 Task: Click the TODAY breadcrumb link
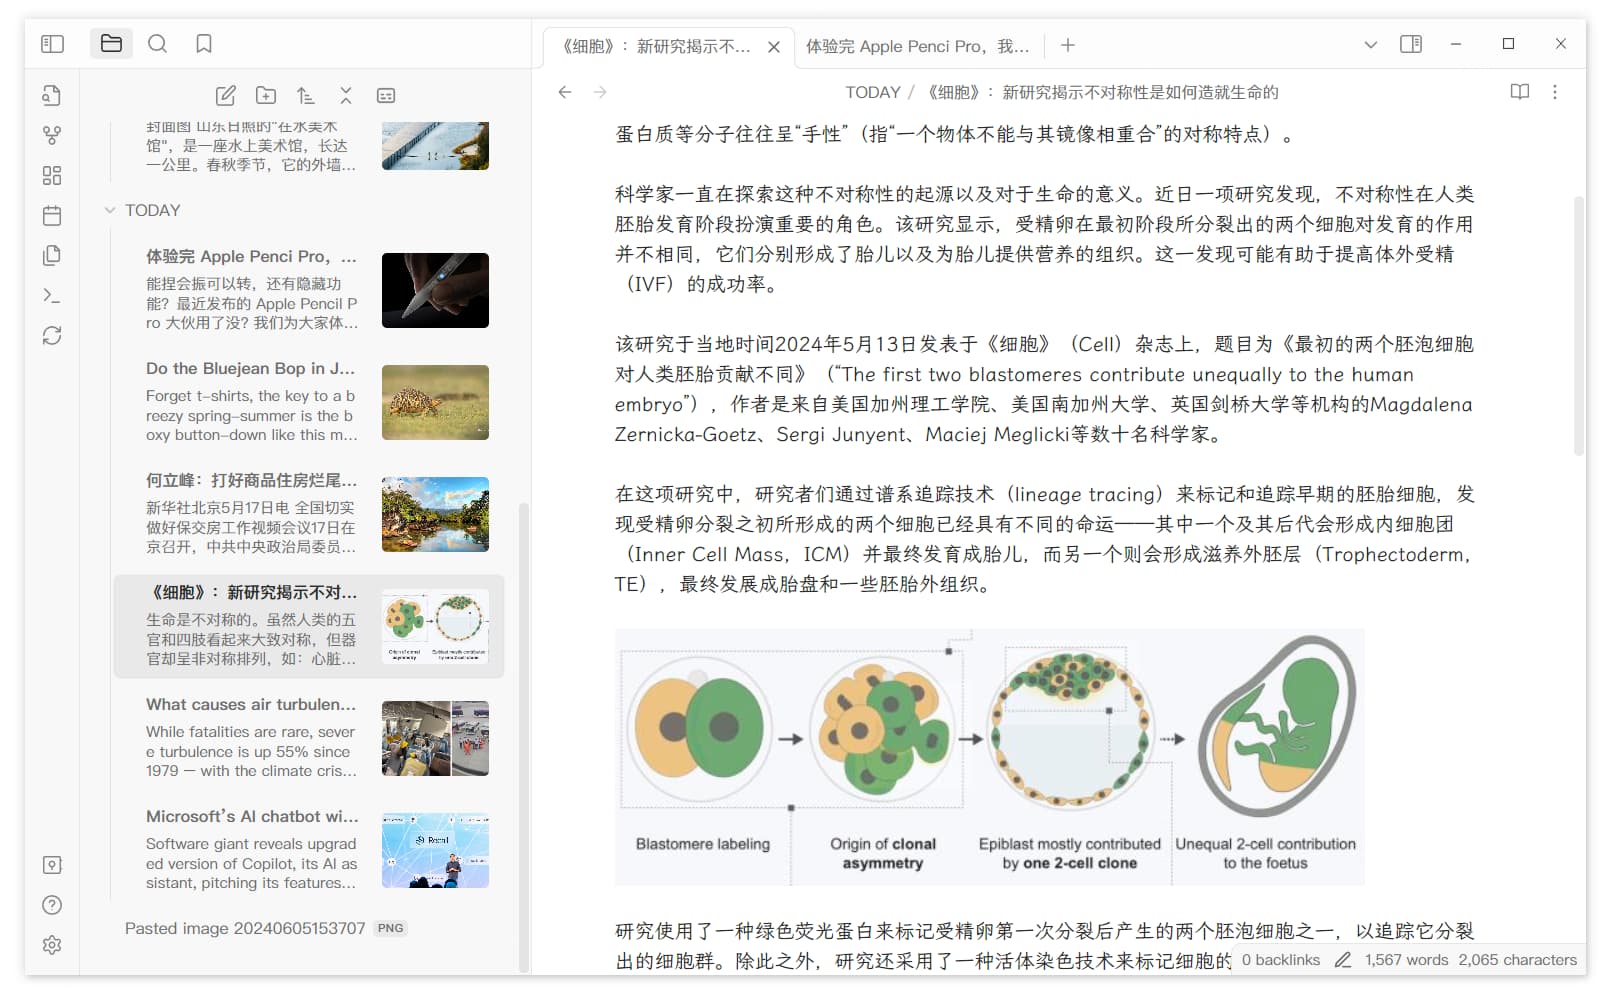click(x=872, y=92)
